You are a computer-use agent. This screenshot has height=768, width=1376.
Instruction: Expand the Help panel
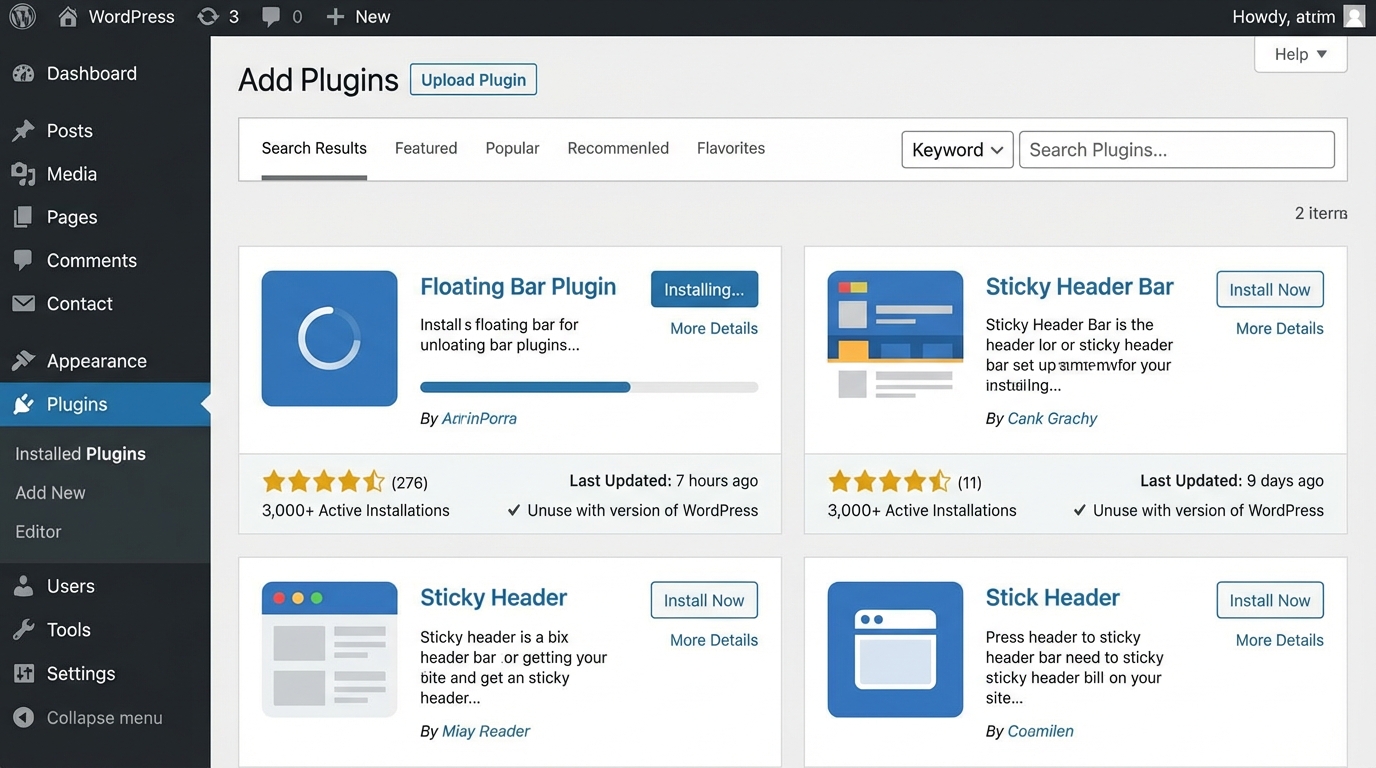[x=1299, y=54]
